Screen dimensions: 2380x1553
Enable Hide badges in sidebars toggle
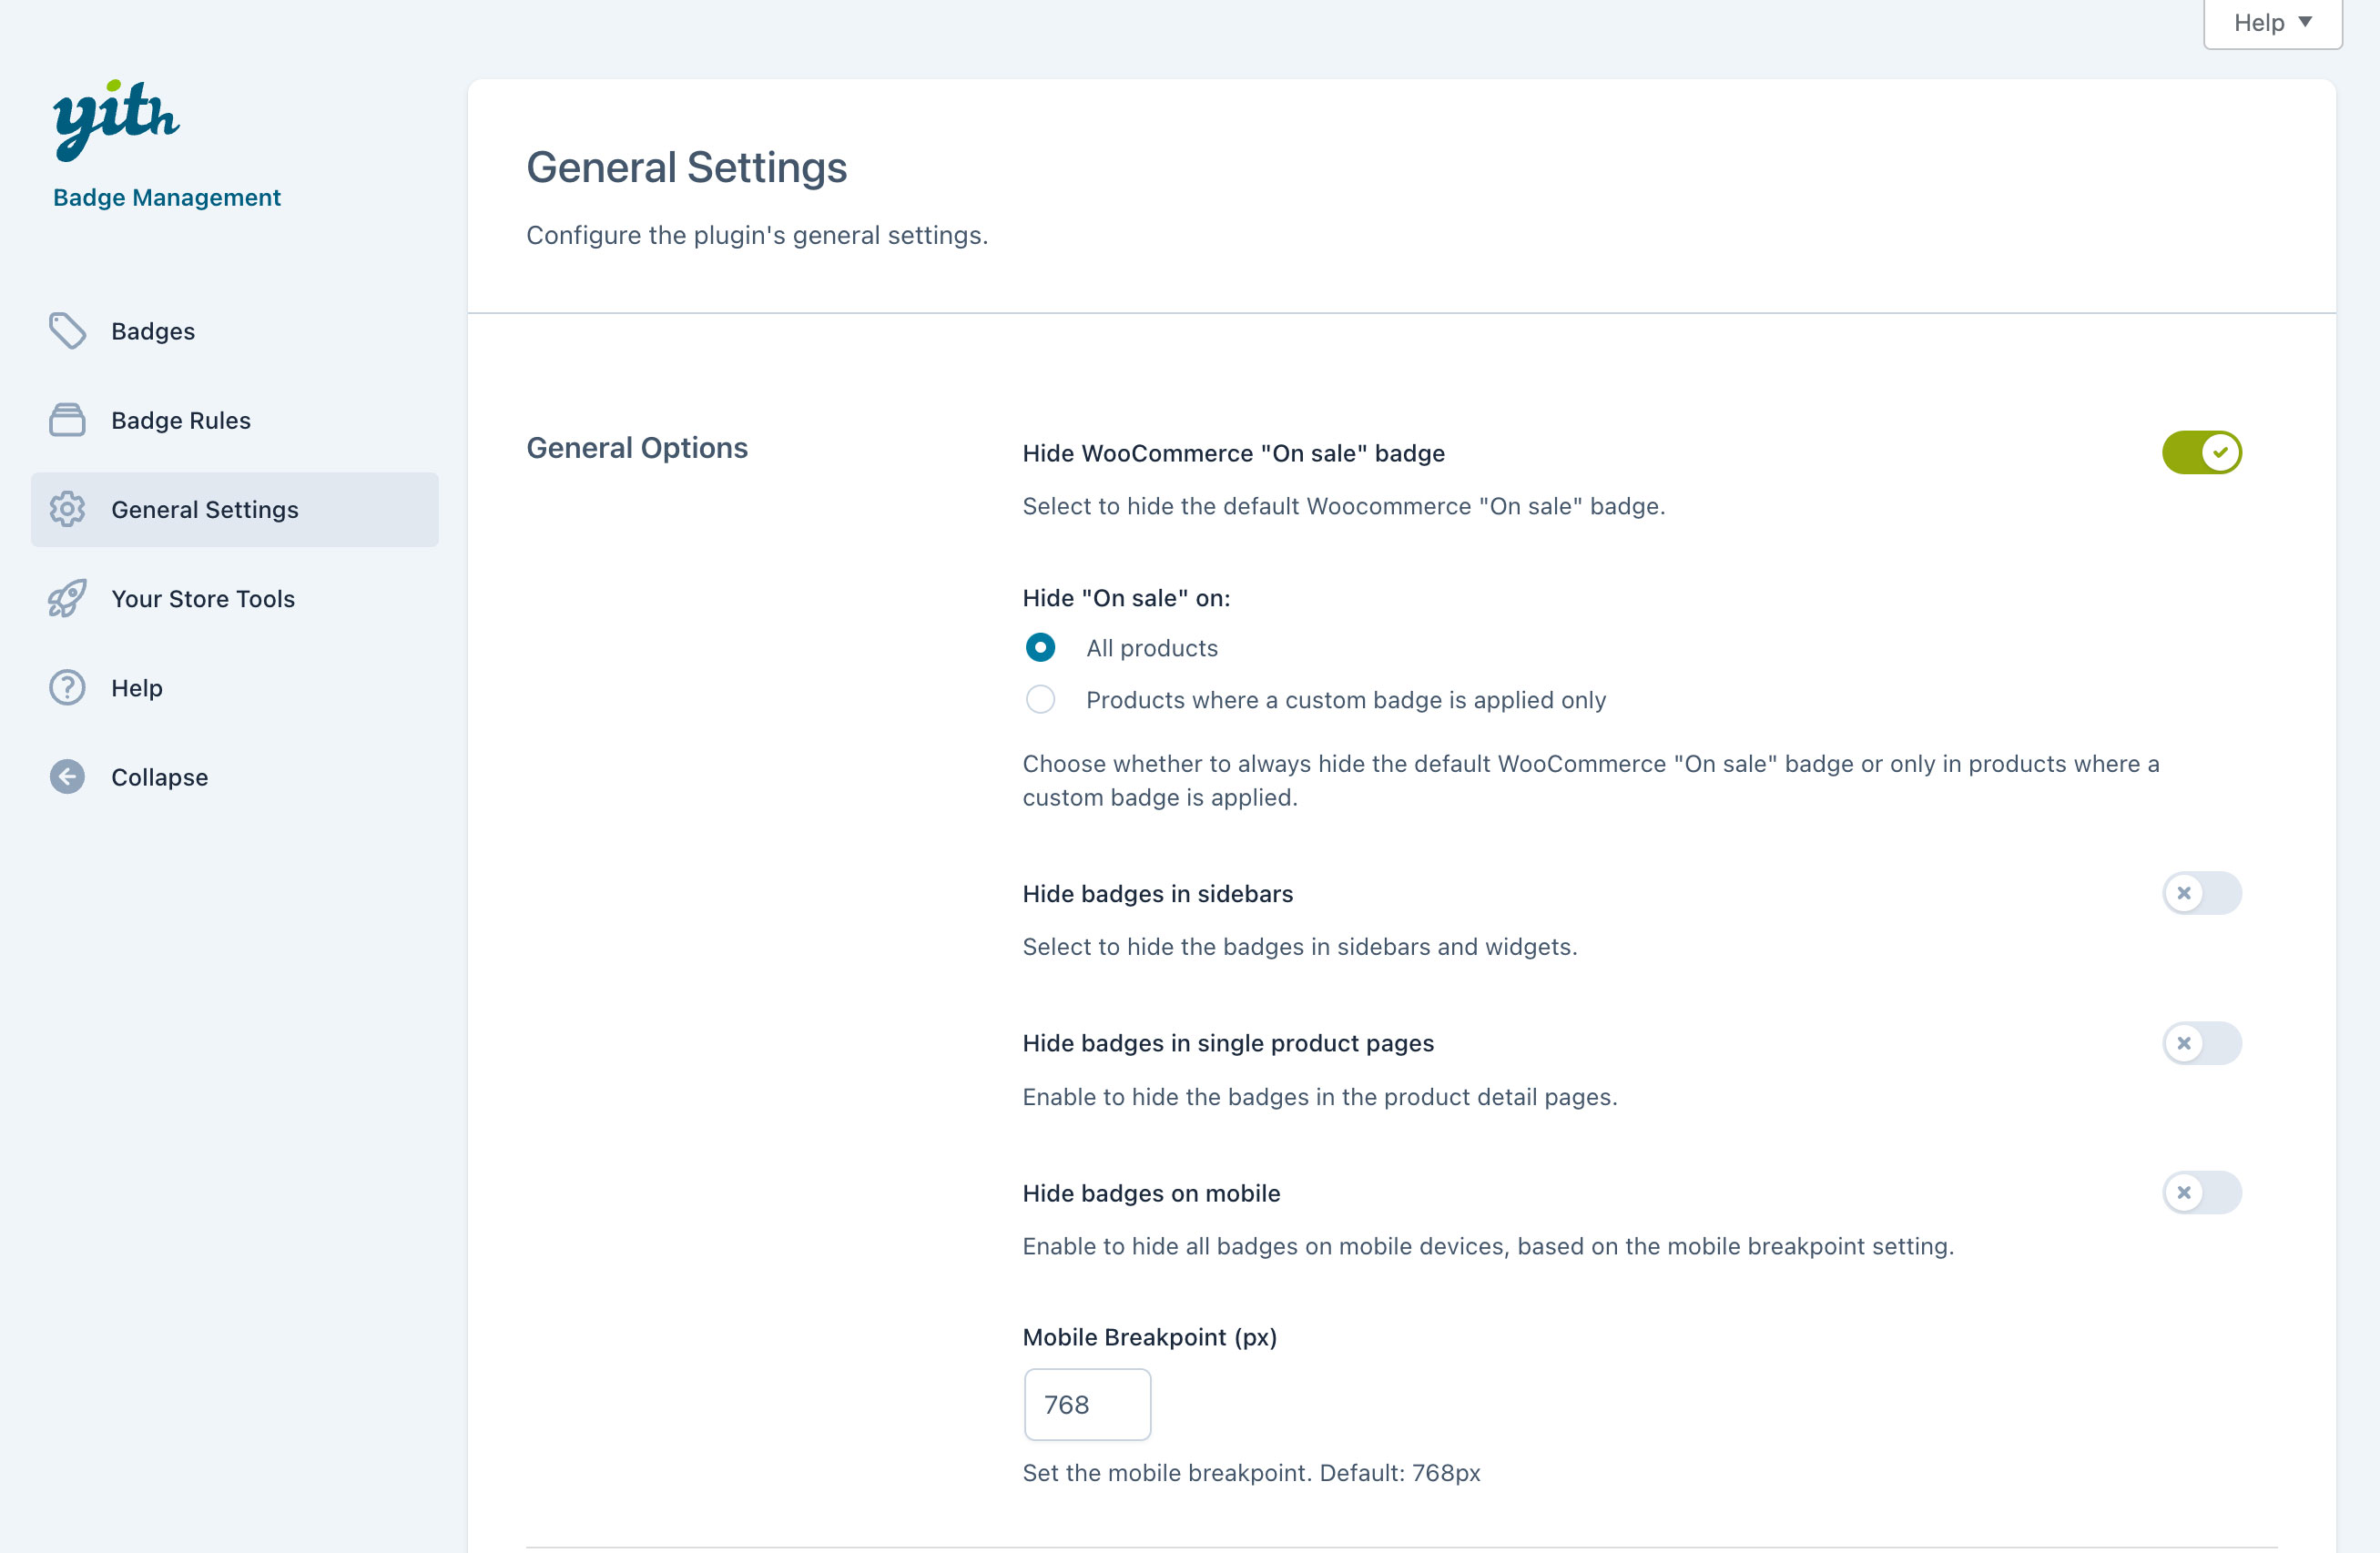2201,893
